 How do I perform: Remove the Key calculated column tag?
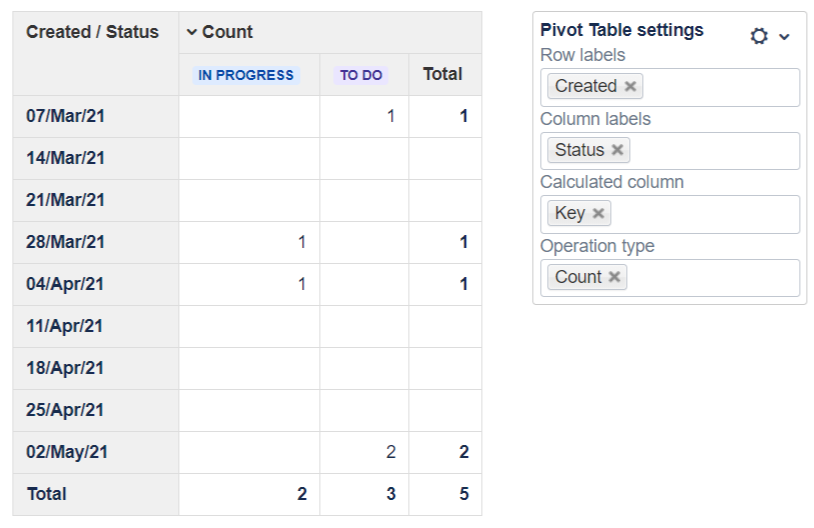coord(598,214)
